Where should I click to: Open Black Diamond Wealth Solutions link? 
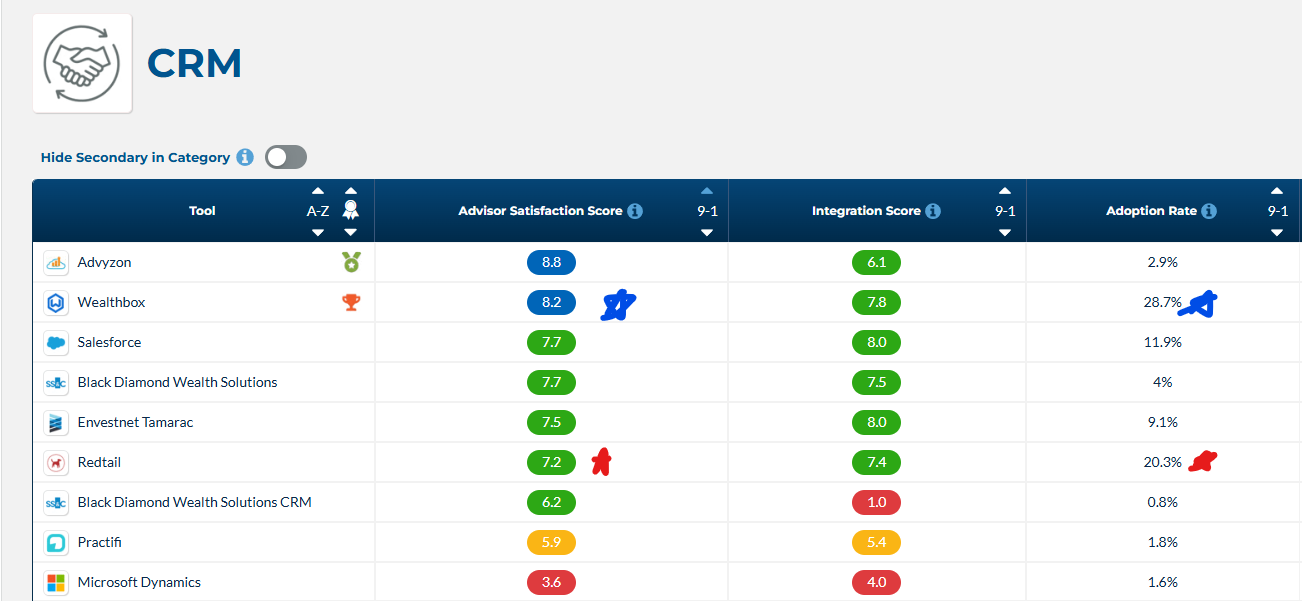point(177,382)
